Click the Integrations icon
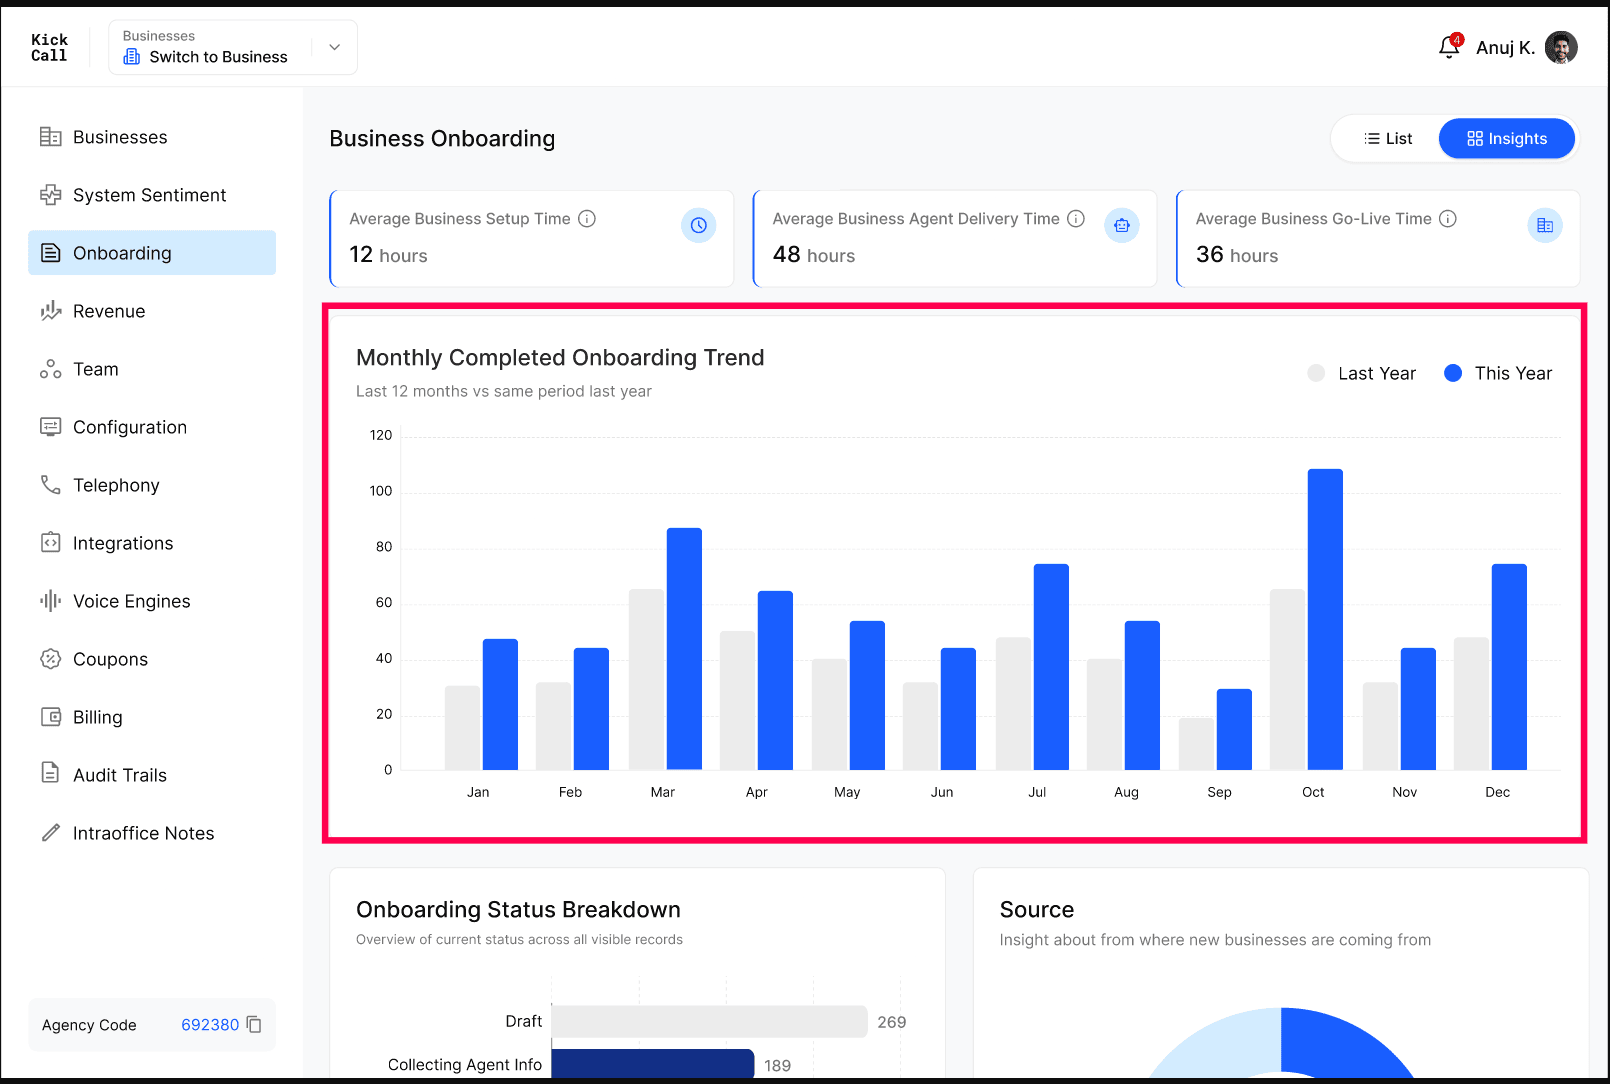 50,543
